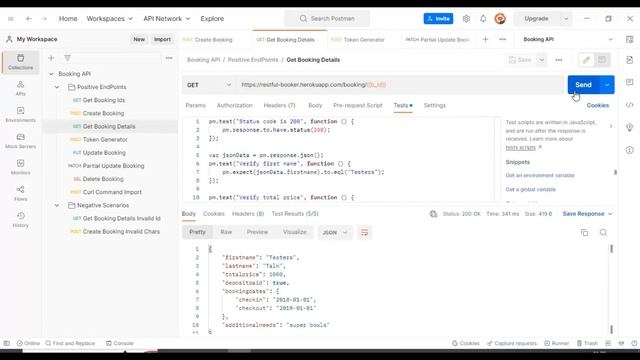The image size is (640, 360).
Task: Open the HTTP method GET dropdown
Action: tap(209, 85)
